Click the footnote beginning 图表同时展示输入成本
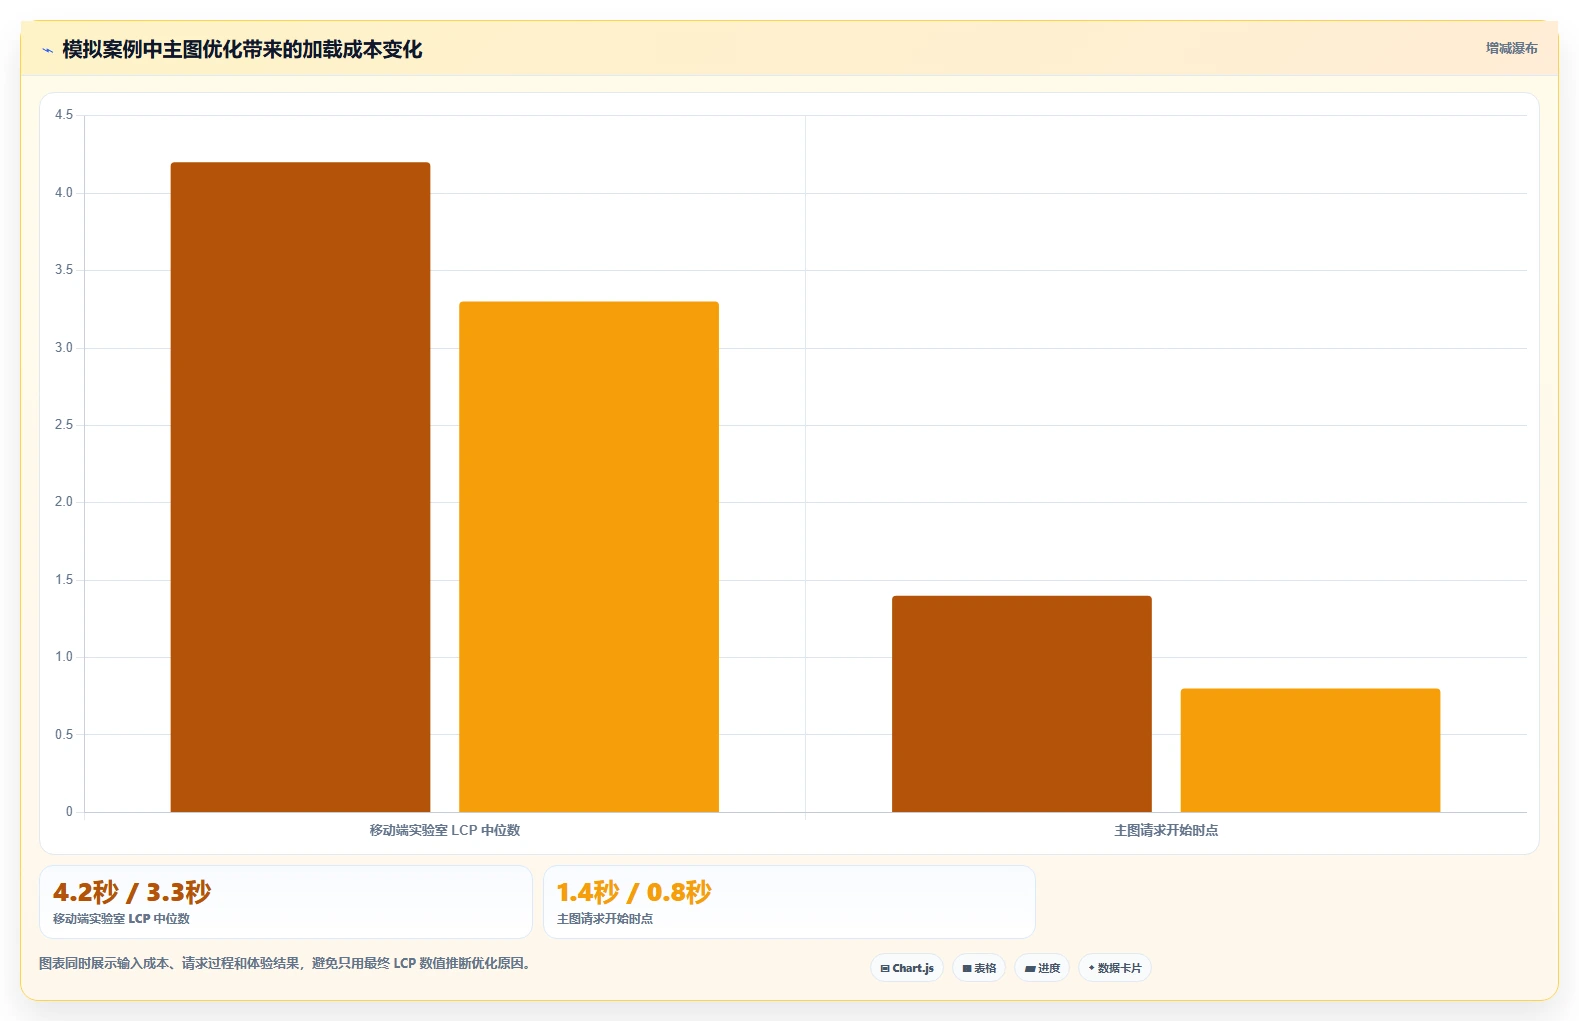1579x1021 pixels. pos(287,964)
